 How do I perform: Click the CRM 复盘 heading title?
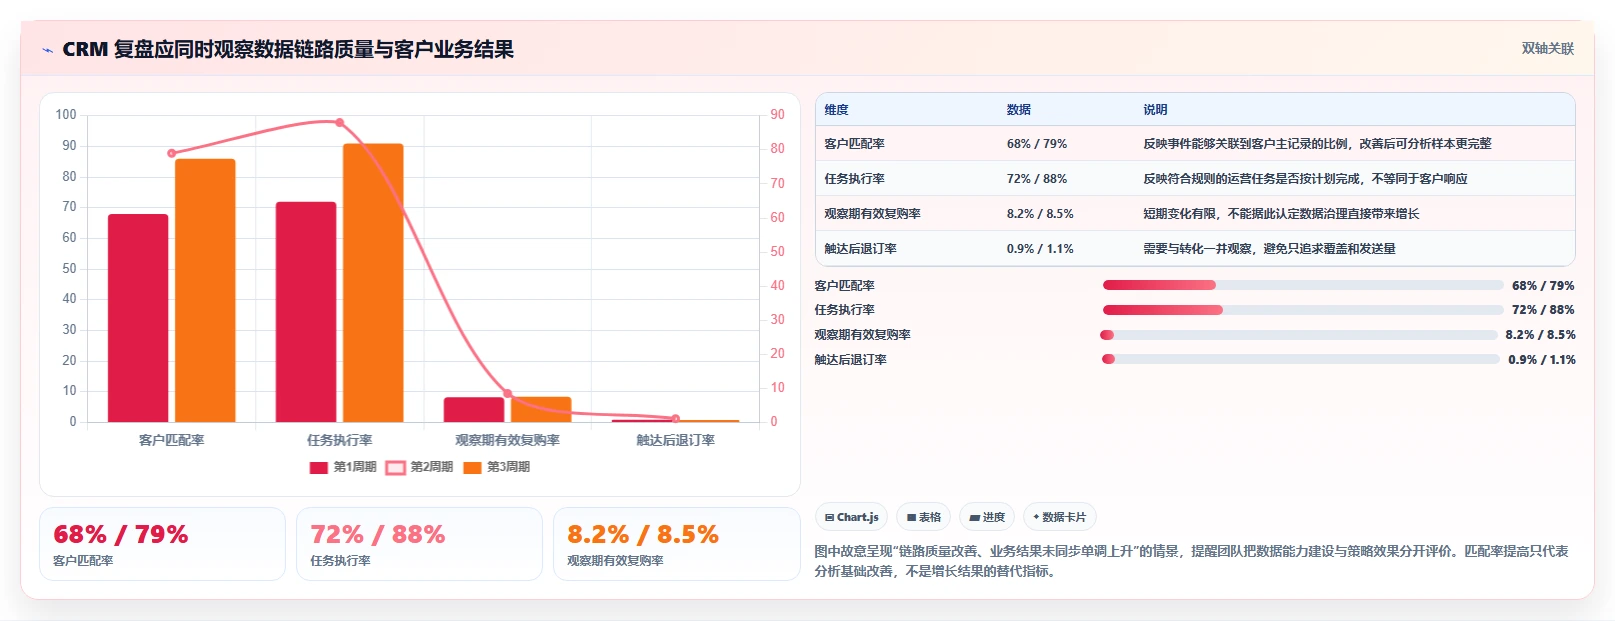288,49
